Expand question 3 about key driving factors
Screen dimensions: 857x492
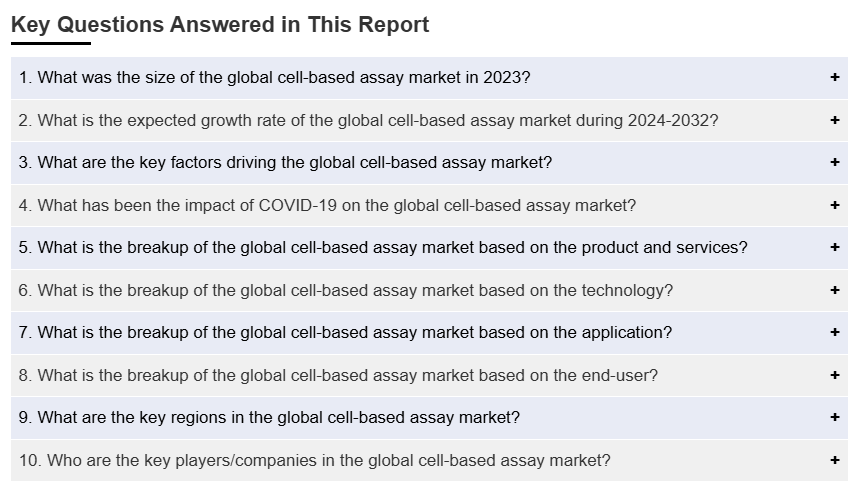pyautogui.click(x=285, y=162)
